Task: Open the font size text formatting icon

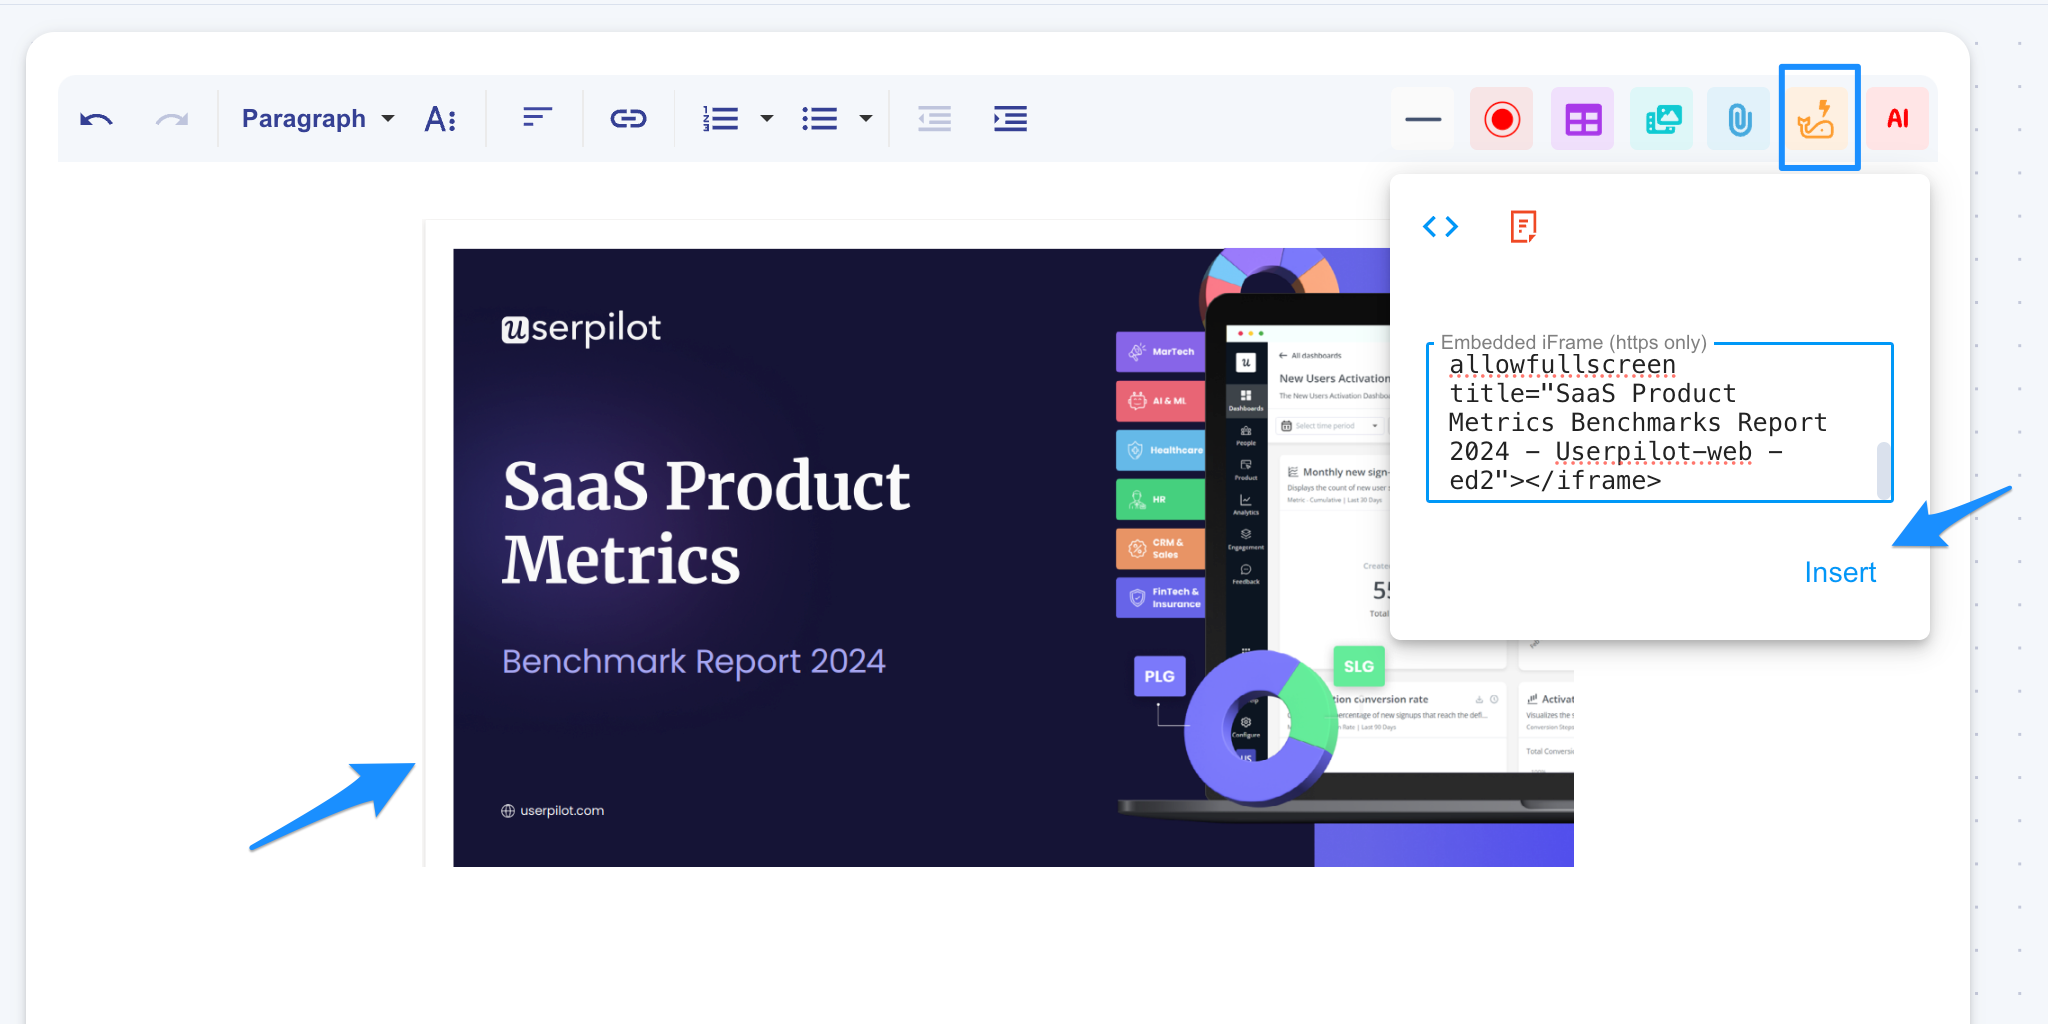Action: pyautogui.click(x=441, y=119)
